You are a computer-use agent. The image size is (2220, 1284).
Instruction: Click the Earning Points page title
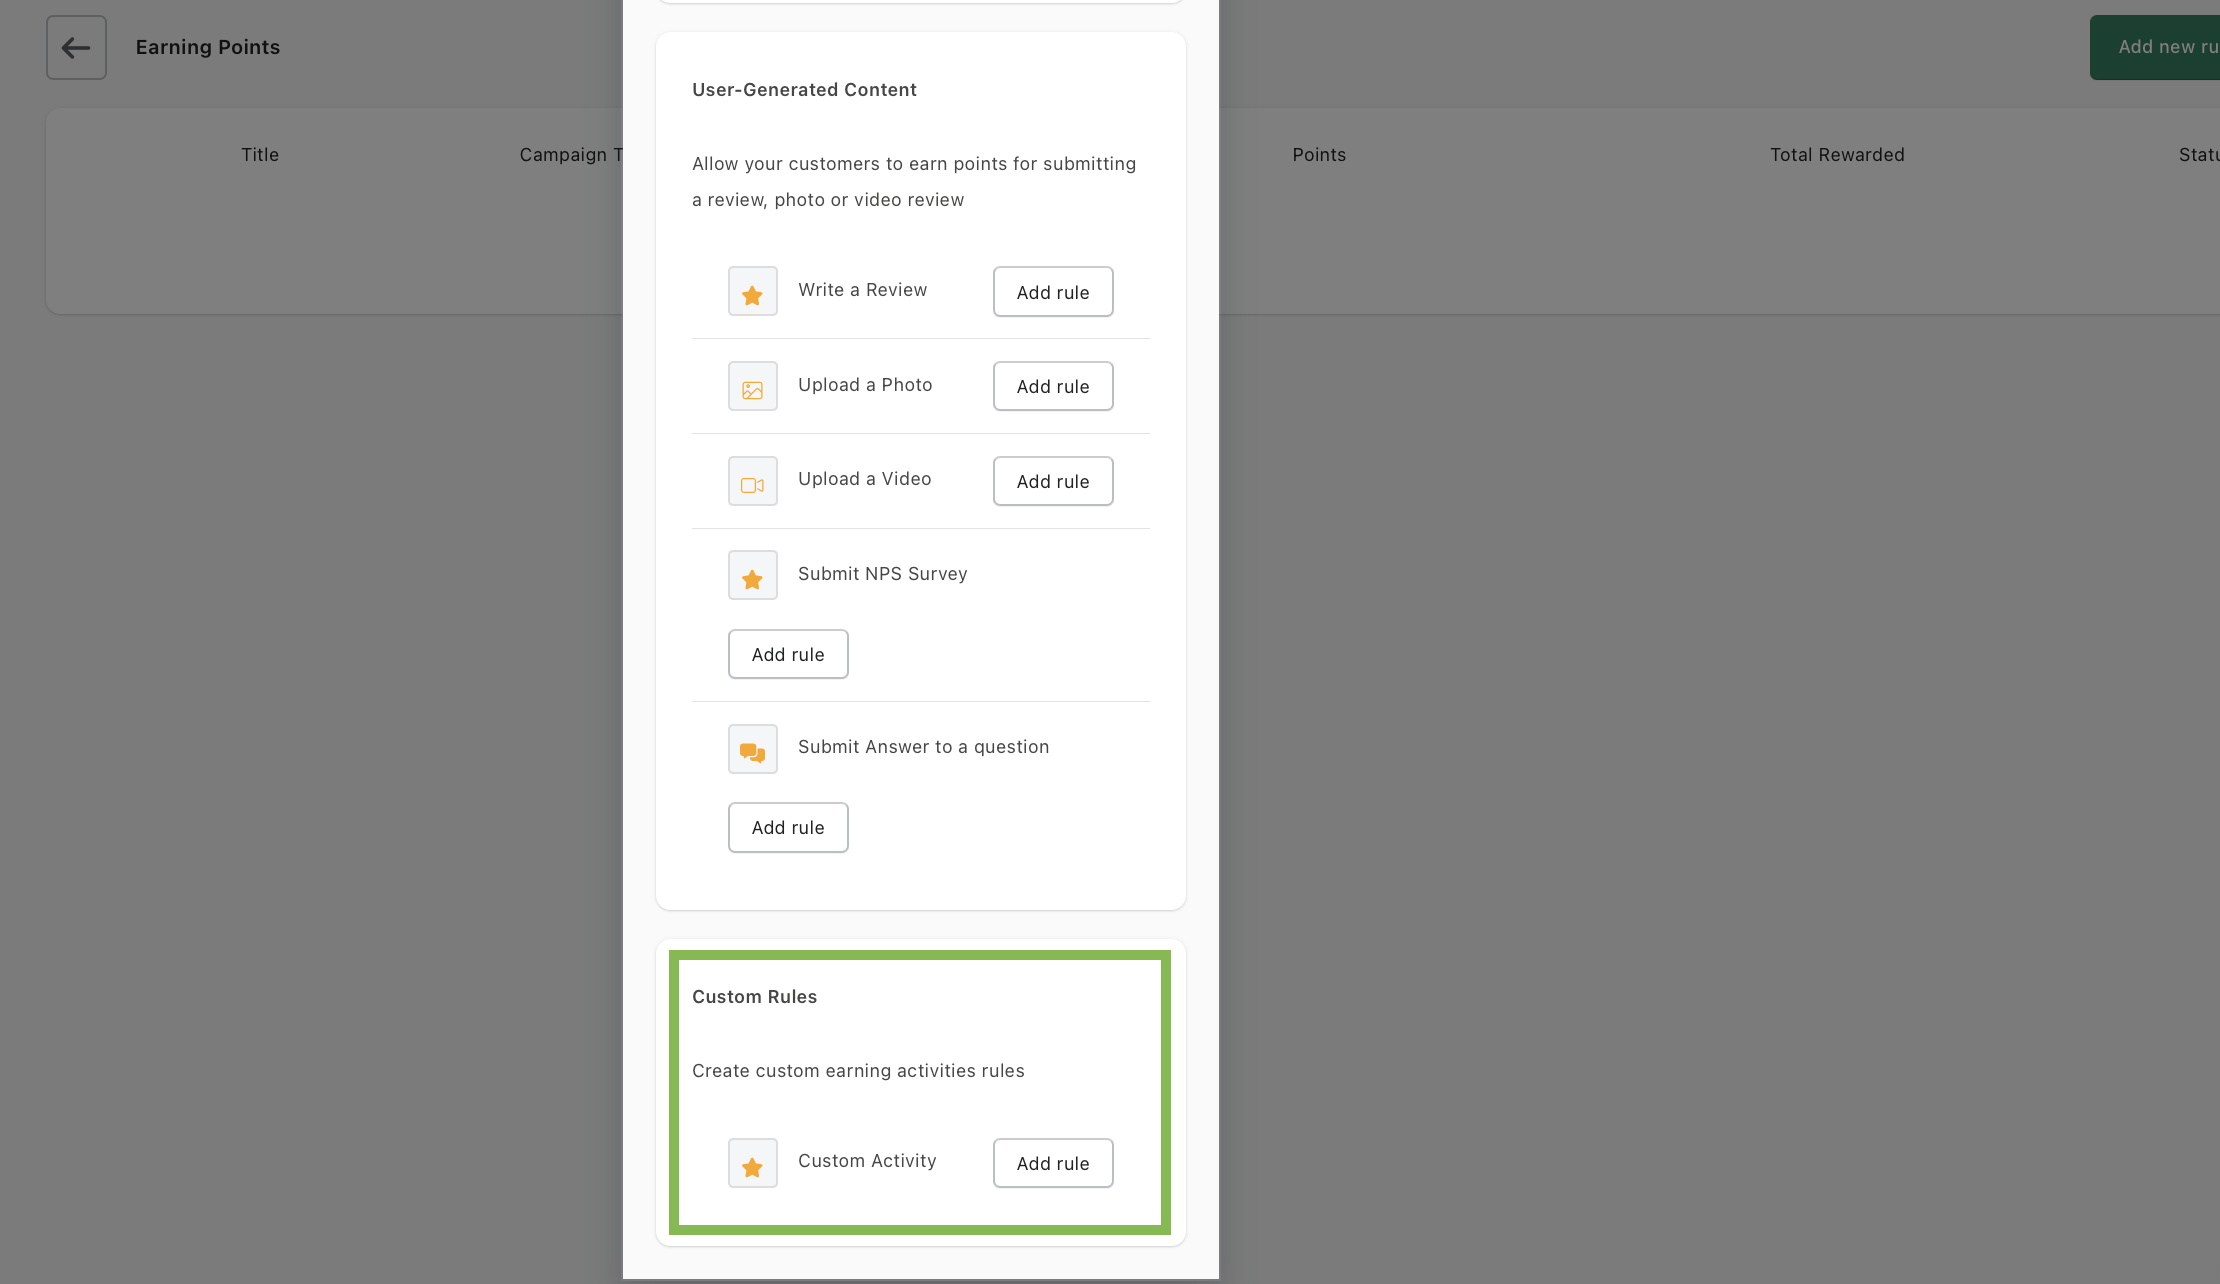(208, 47)
